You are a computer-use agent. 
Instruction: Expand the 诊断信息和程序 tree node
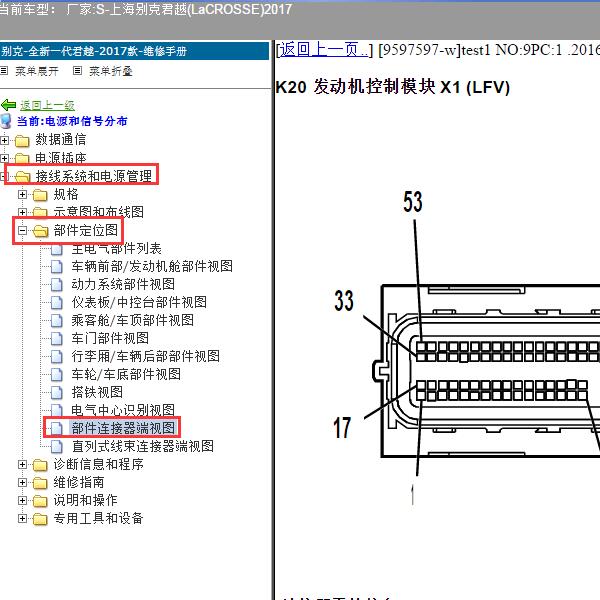[x=22, y=464]
